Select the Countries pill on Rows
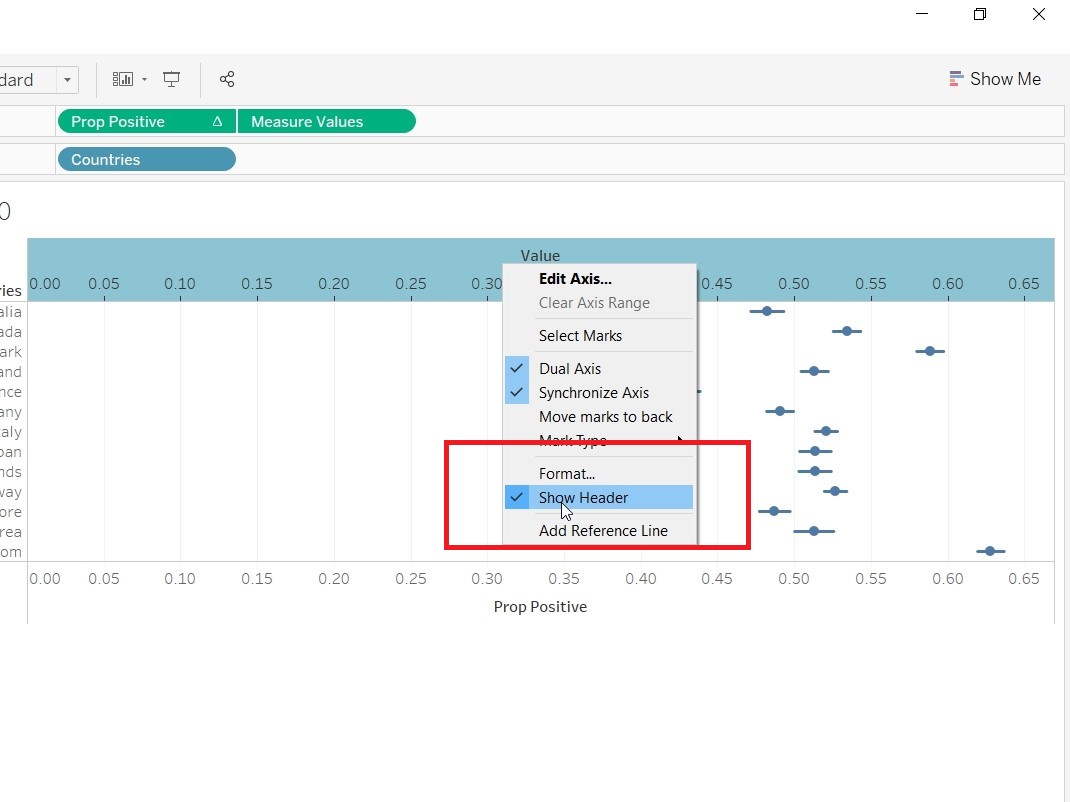The image size is (1070, 802). [146, 160]
